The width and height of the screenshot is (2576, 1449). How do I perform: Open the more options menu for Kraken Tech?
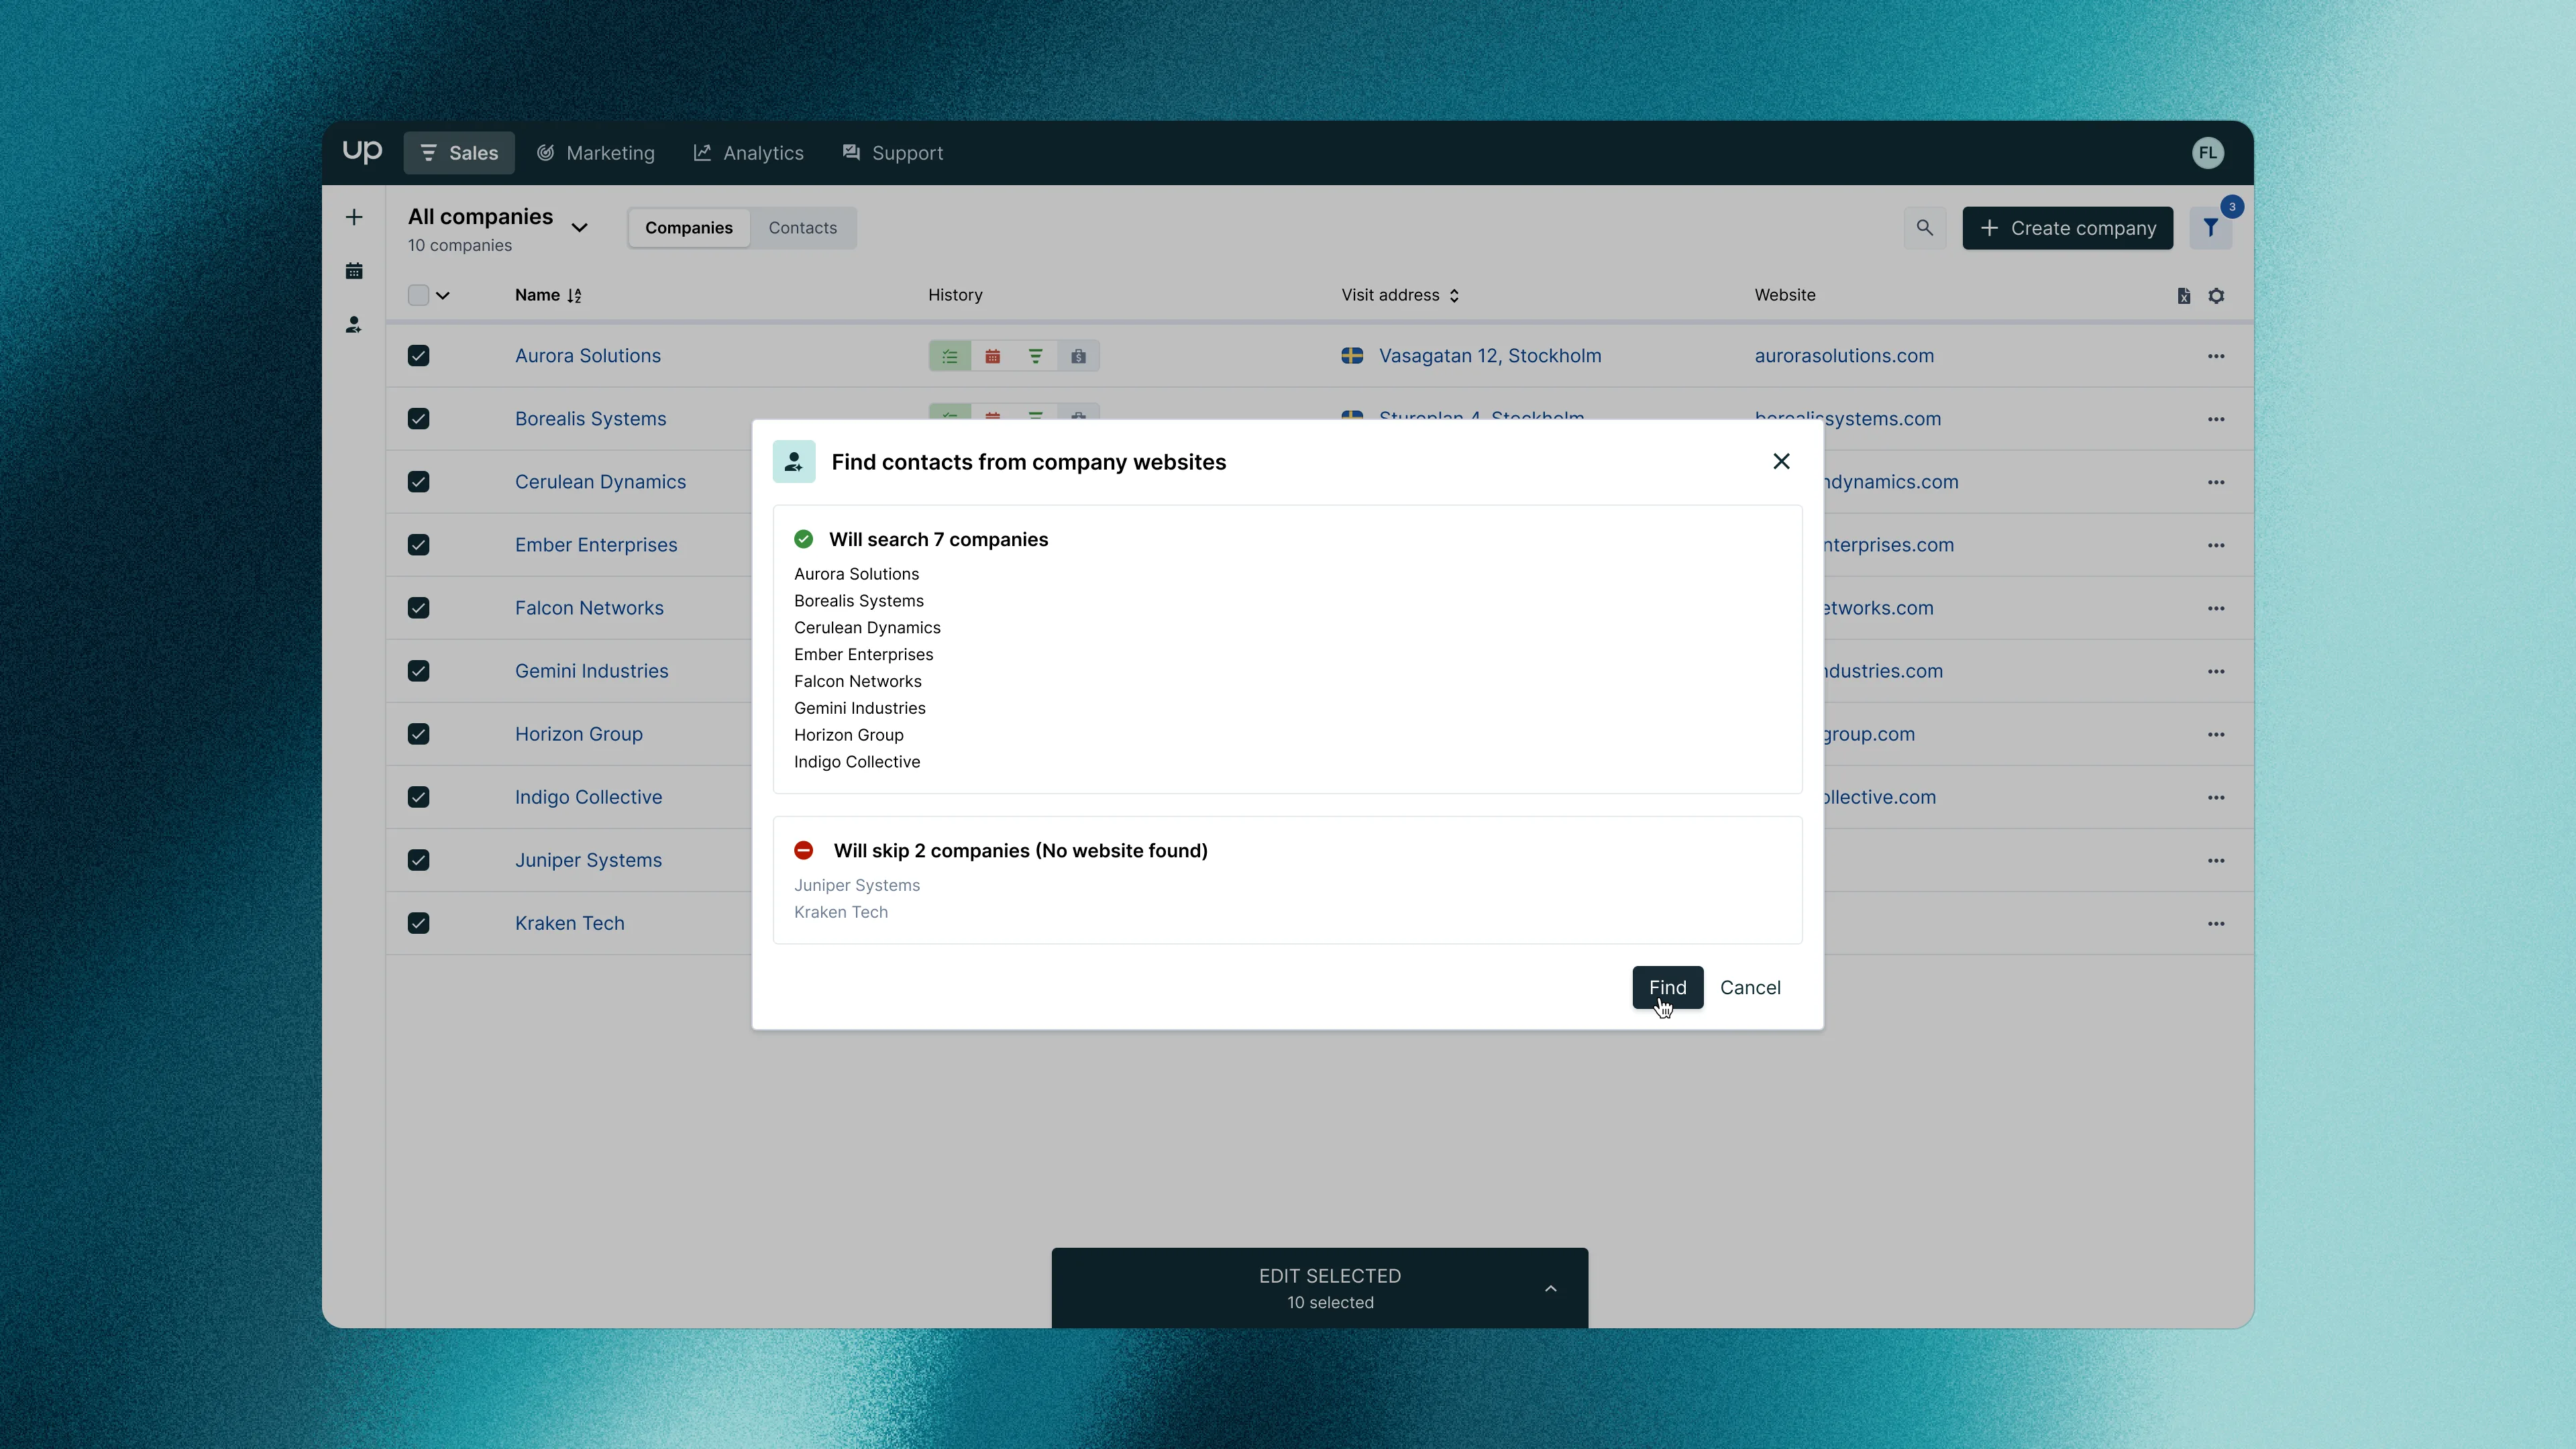pos(2216,923)
